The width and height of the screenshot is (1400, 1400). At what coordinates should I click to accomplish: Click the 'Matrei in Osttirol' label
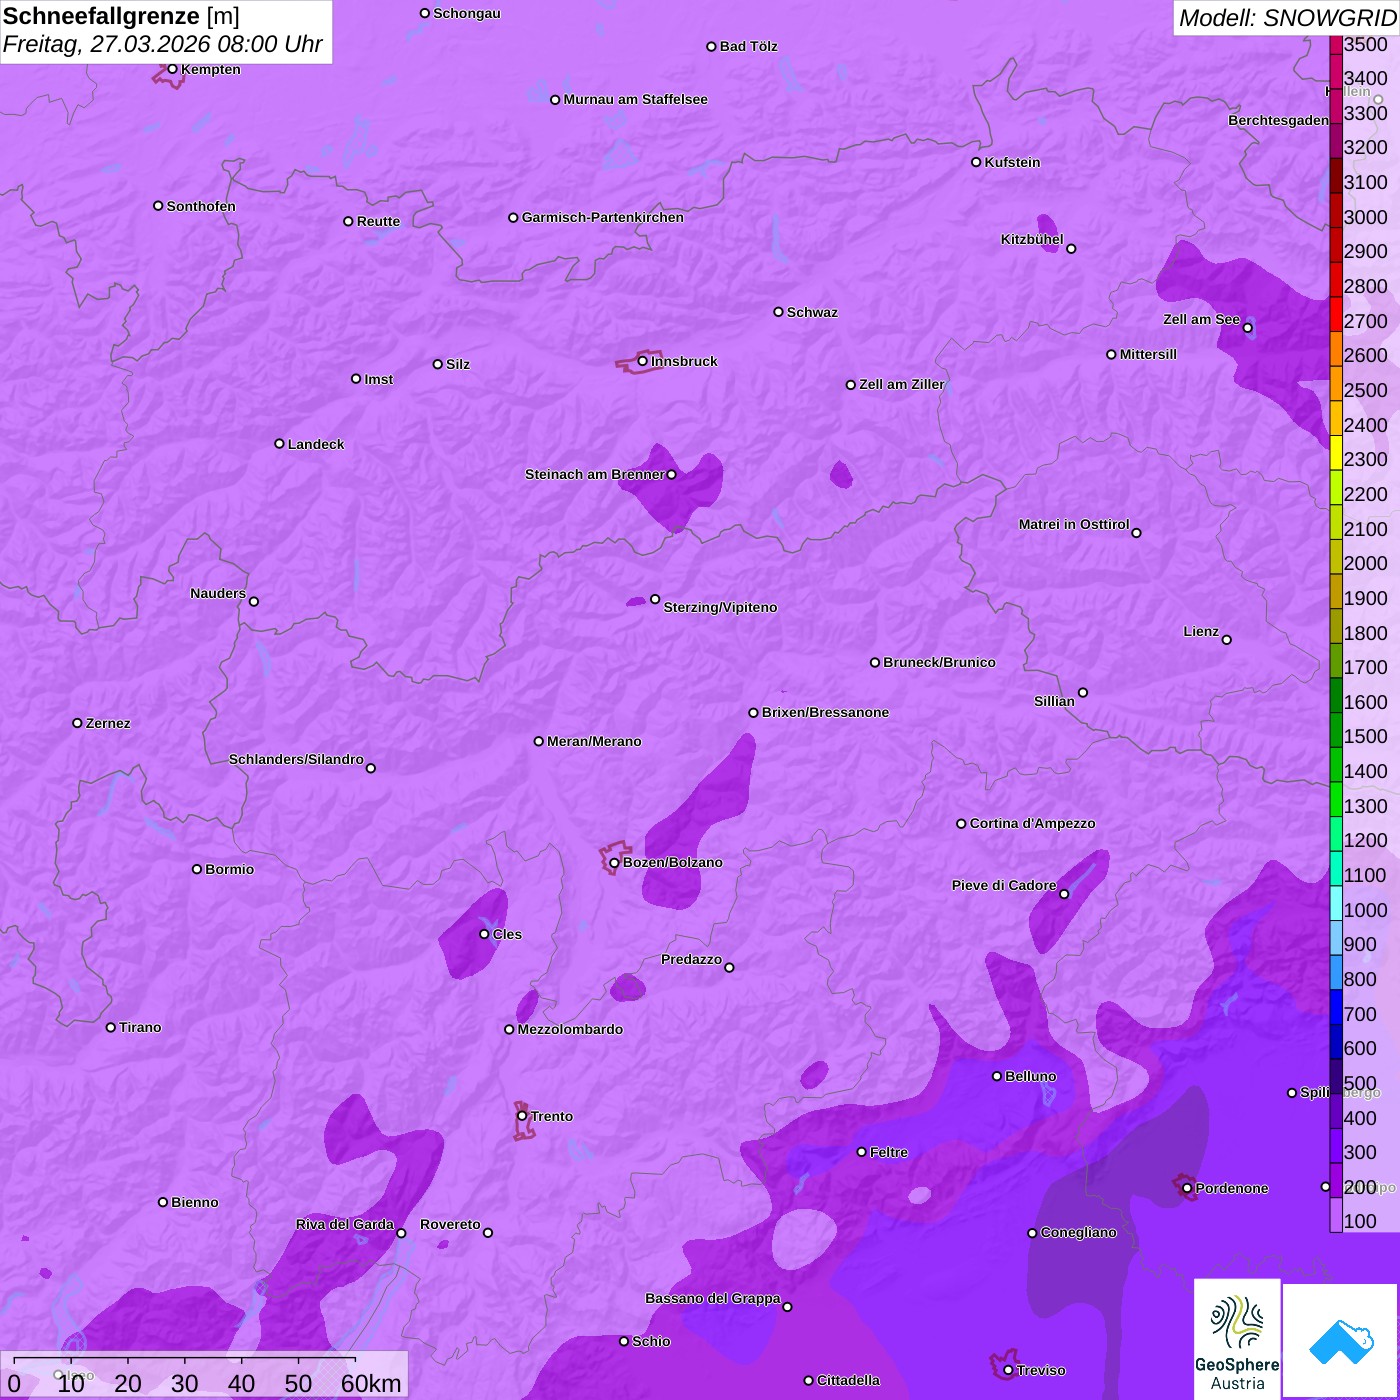click(1074, 524)
